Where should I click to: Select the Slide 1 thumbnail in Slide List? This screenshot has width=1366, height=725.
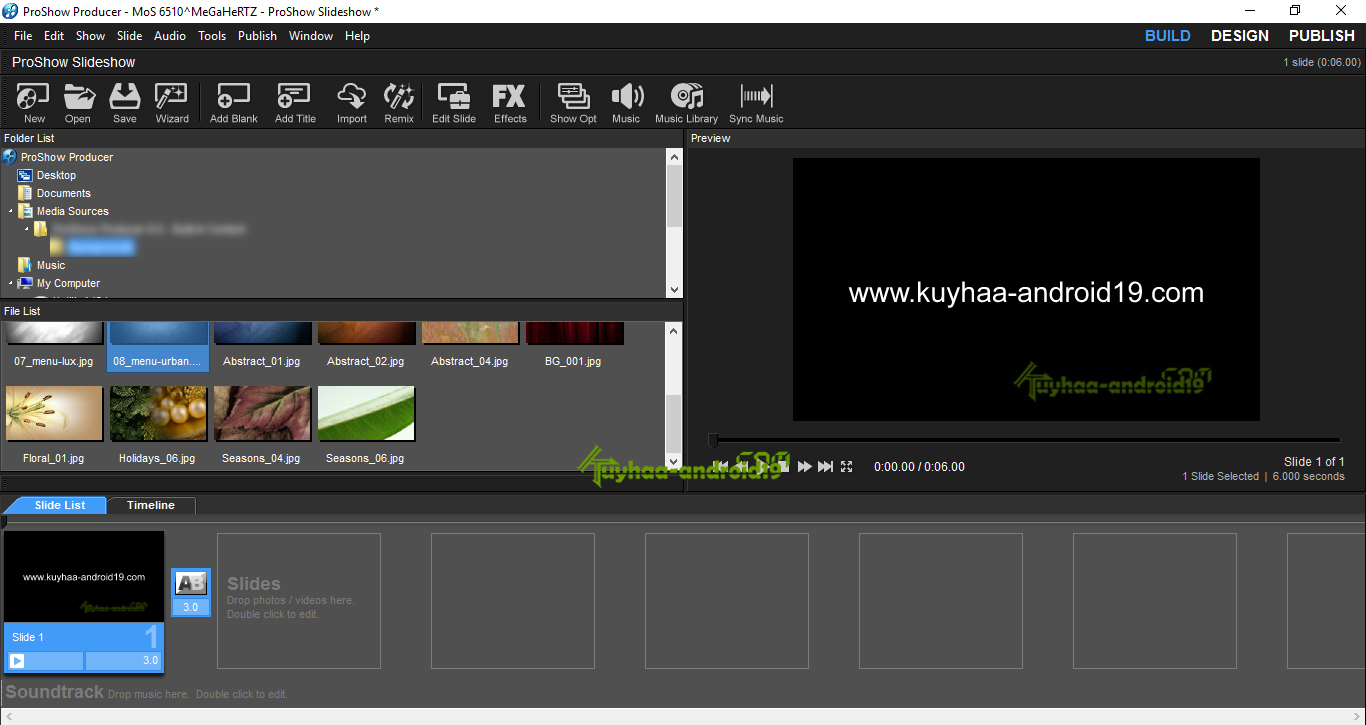click(x=84, y=577)
